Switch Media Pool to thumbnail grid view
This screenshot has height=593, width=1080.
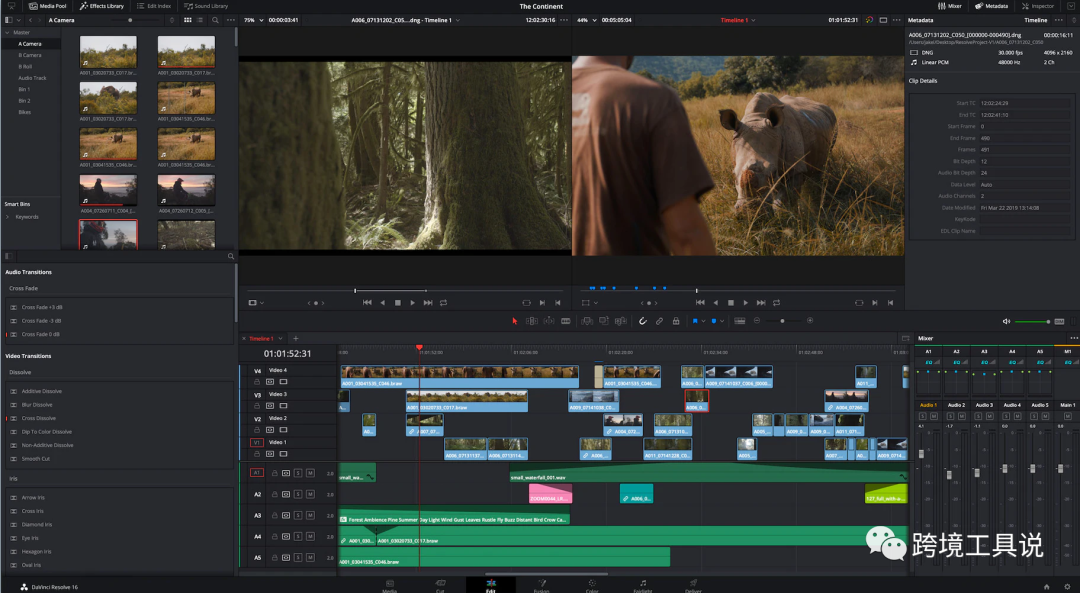click(187, 20)
